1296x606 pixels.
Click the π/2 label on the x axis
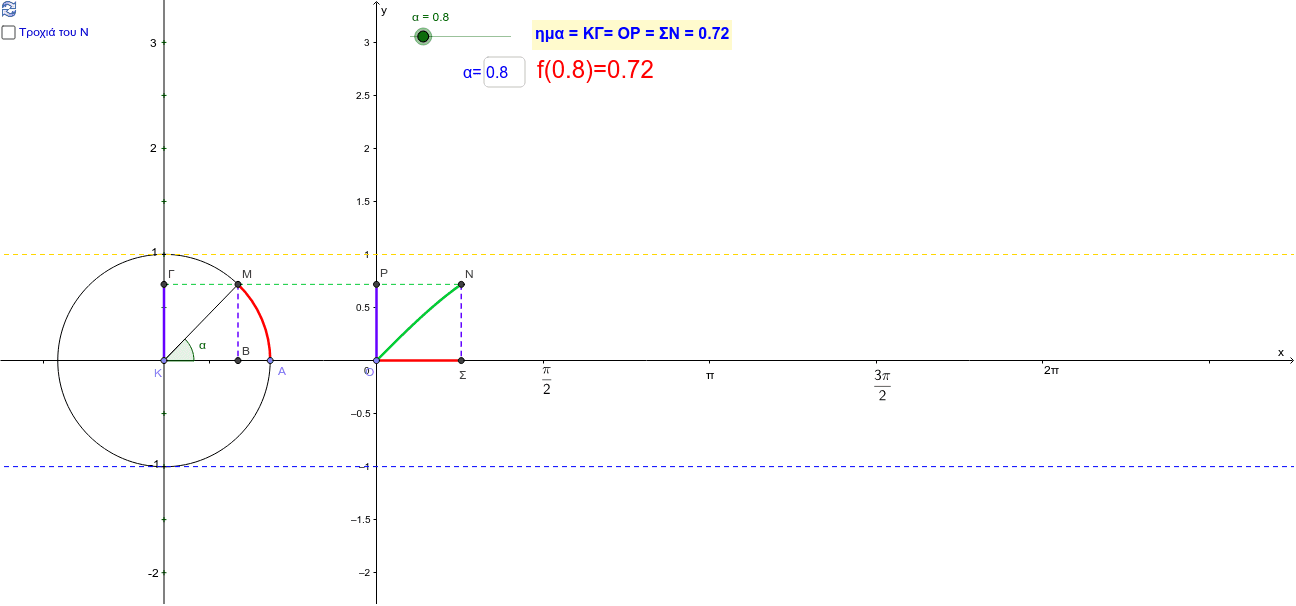pos(547,380)
